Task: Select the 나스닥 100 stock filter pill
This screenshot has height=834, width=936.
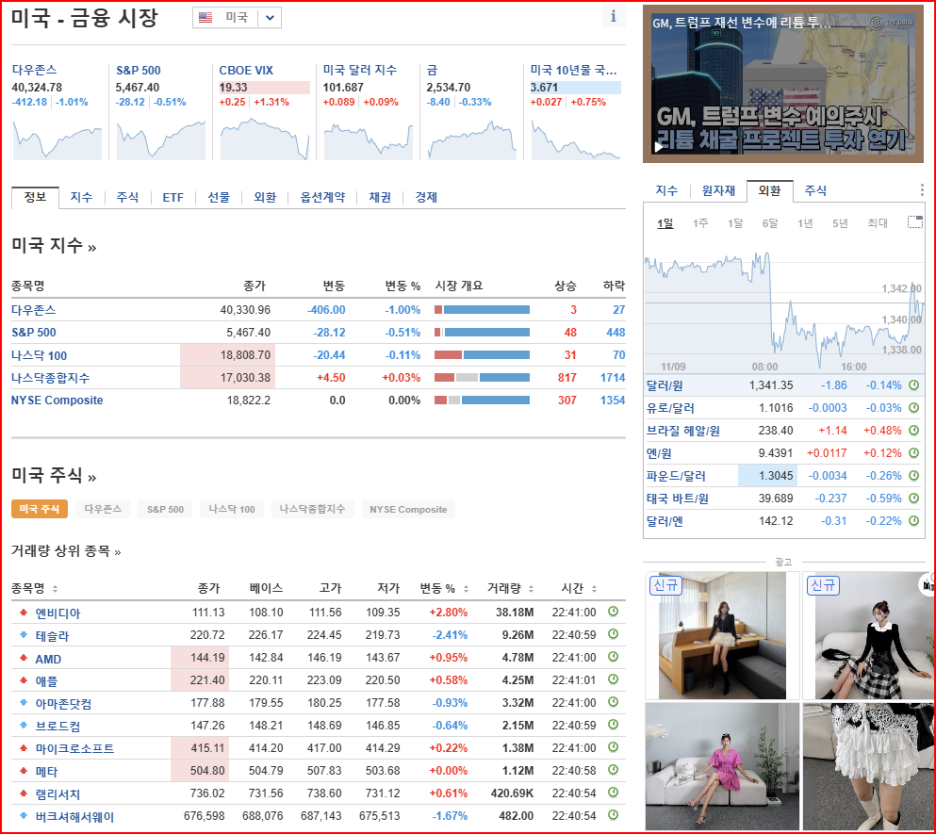Action: (232, 509)
